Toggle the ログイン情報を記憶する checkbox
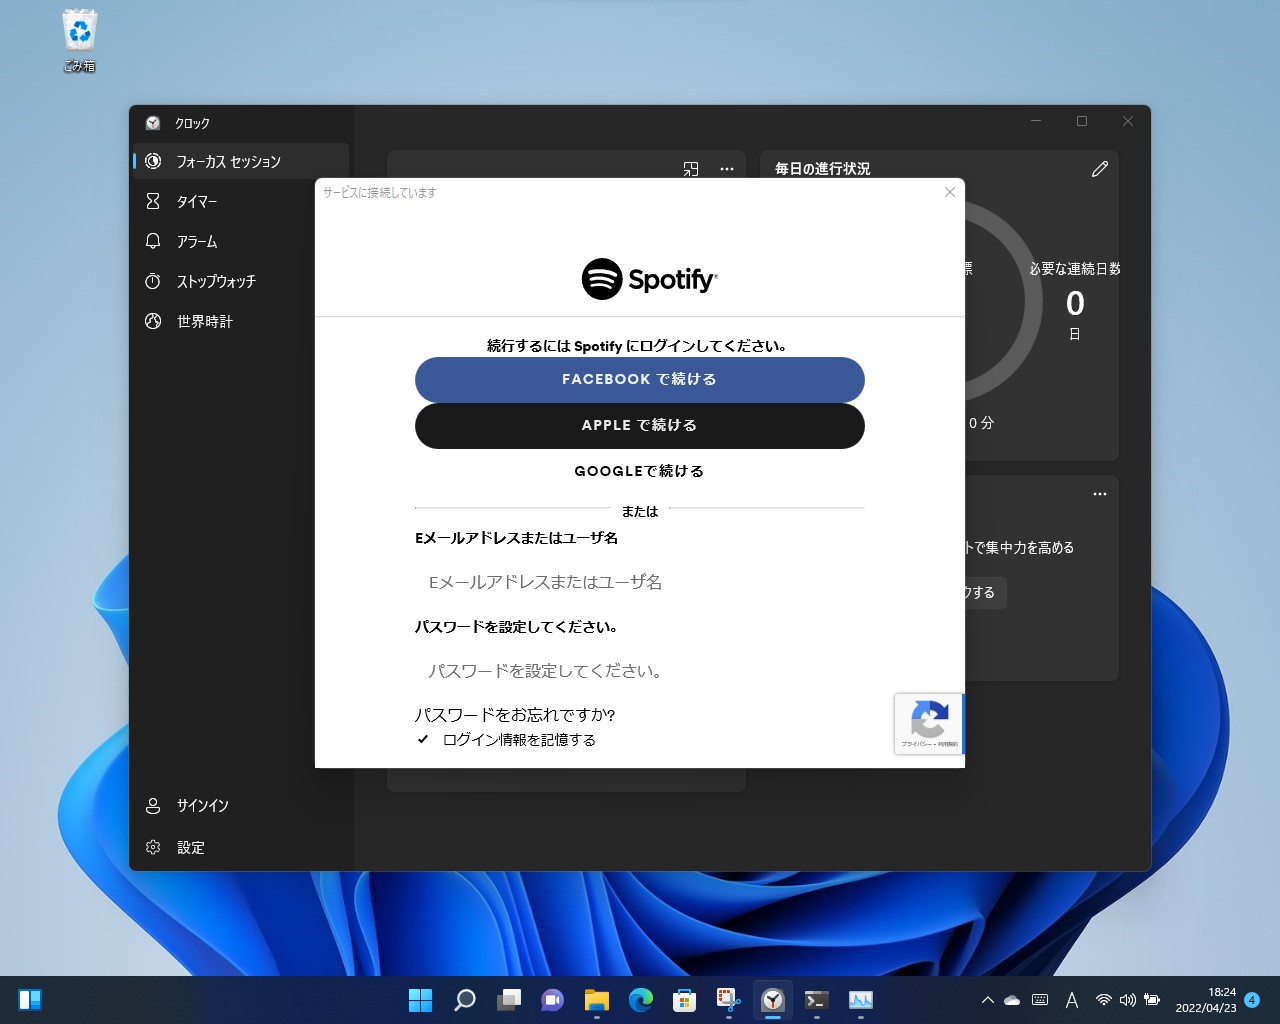Screen dimensions: 1280x1024 (423, 740)
